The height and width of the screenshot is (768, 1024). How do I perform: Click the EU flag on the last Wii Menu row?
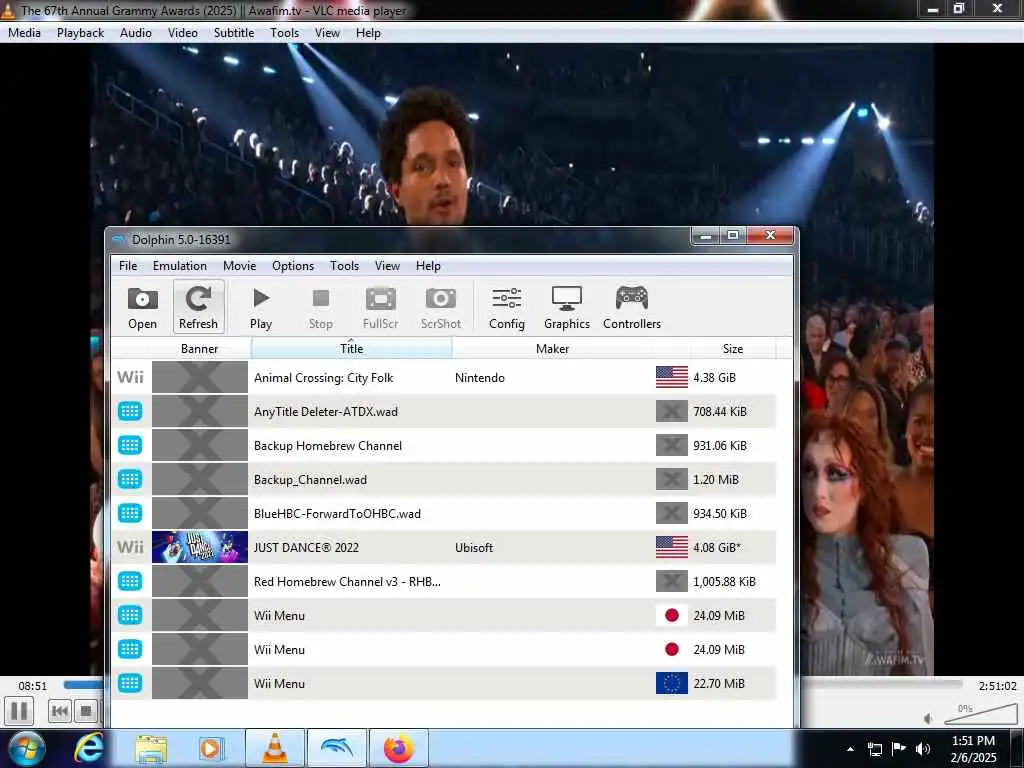pyautogui.click(x=671, y=683)
